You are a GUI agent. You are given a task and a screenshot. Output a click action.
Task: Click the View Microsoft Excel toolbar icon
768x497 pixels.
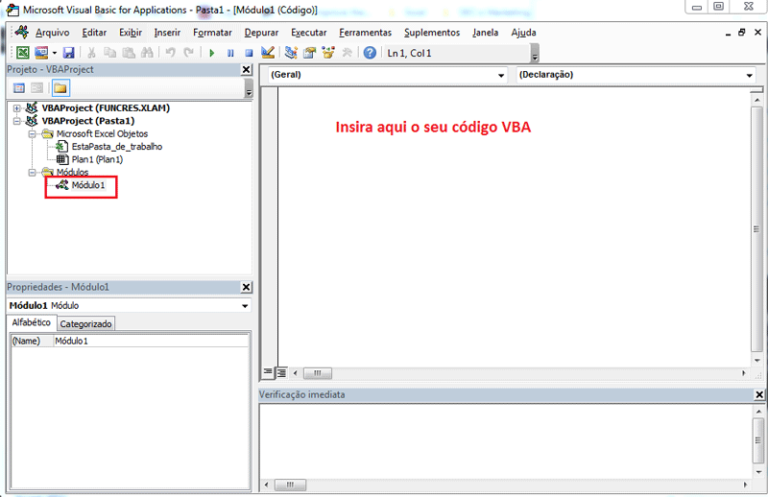pos(22,52)
